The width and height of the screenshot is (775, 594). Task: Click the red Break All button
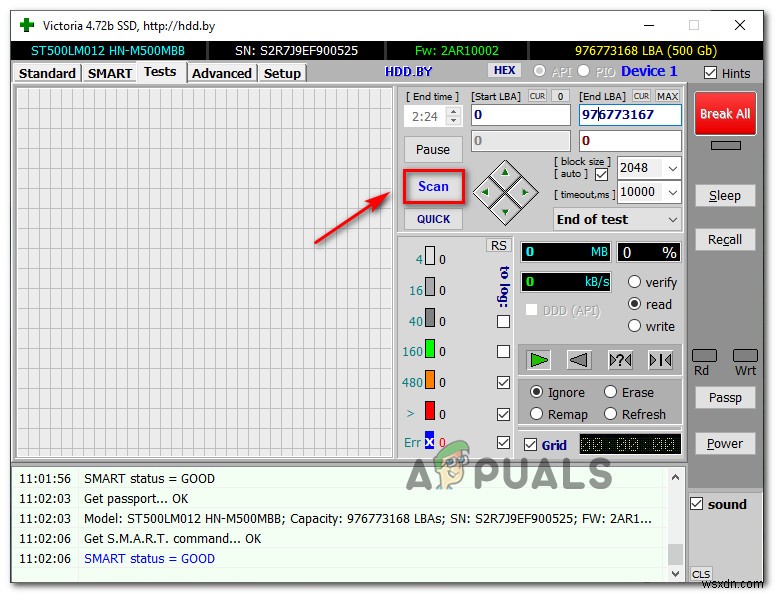tap(725, 114)
